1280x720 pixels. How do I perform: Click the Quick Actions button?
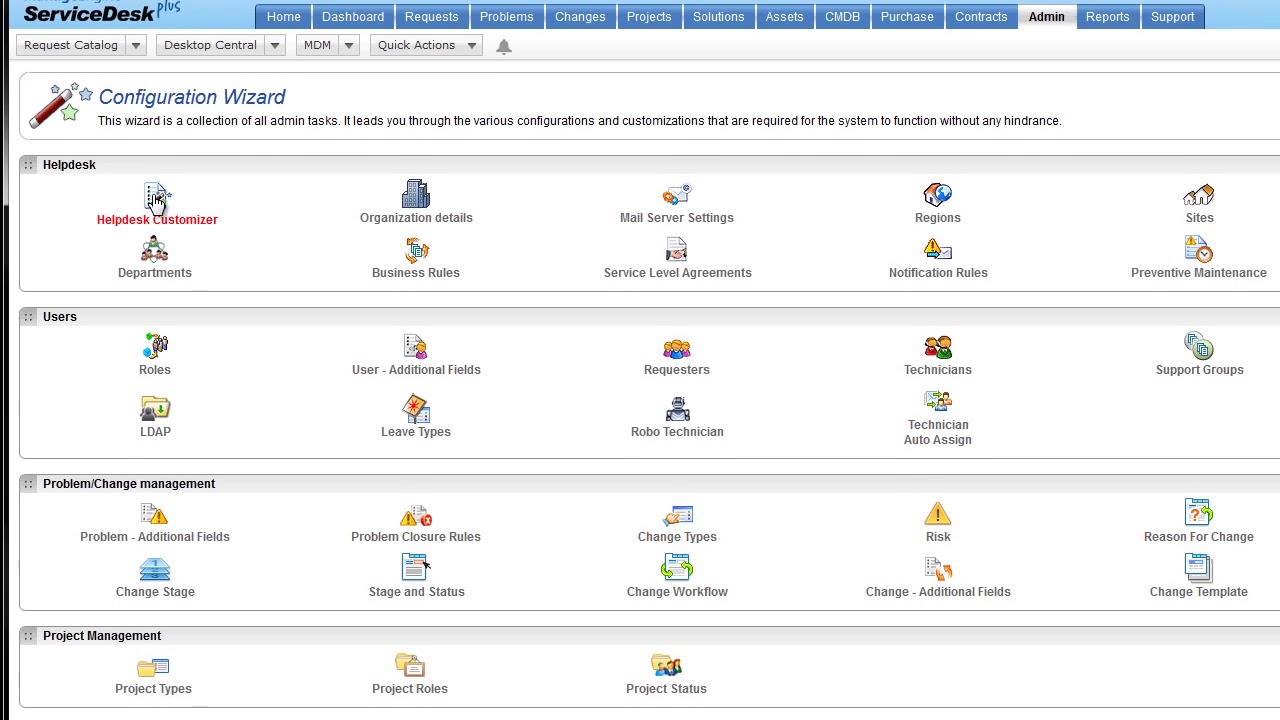pyautogui.click(x=416, y=45)
